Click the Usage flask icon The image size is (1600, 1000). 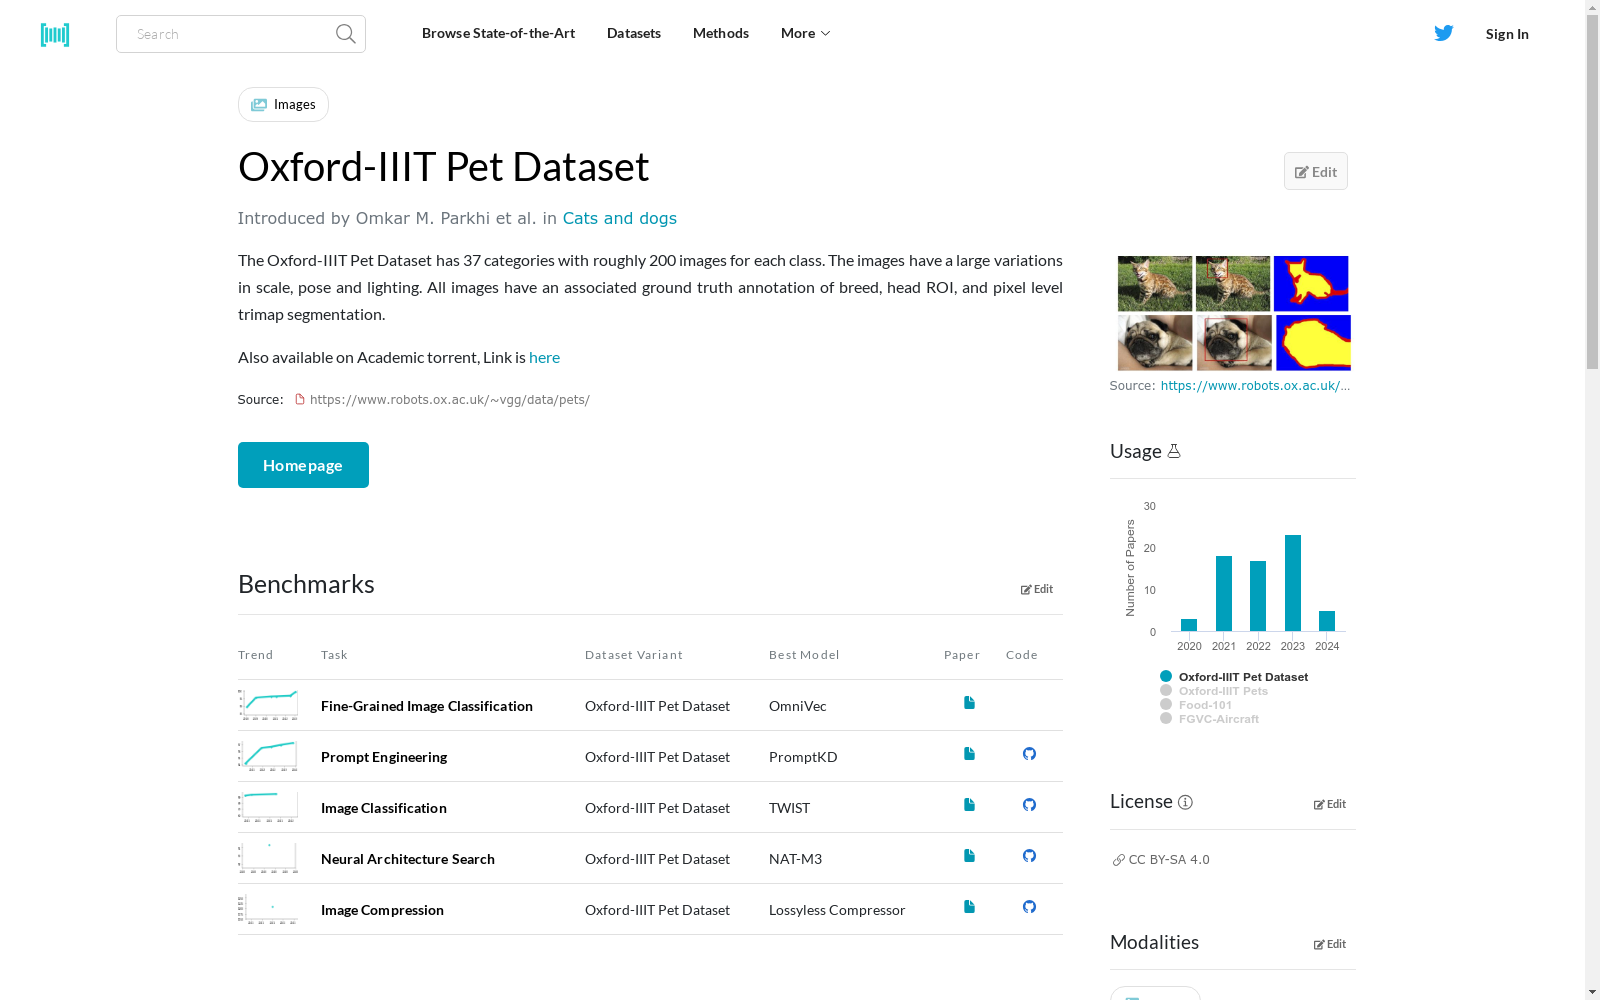coord(1174,451)
